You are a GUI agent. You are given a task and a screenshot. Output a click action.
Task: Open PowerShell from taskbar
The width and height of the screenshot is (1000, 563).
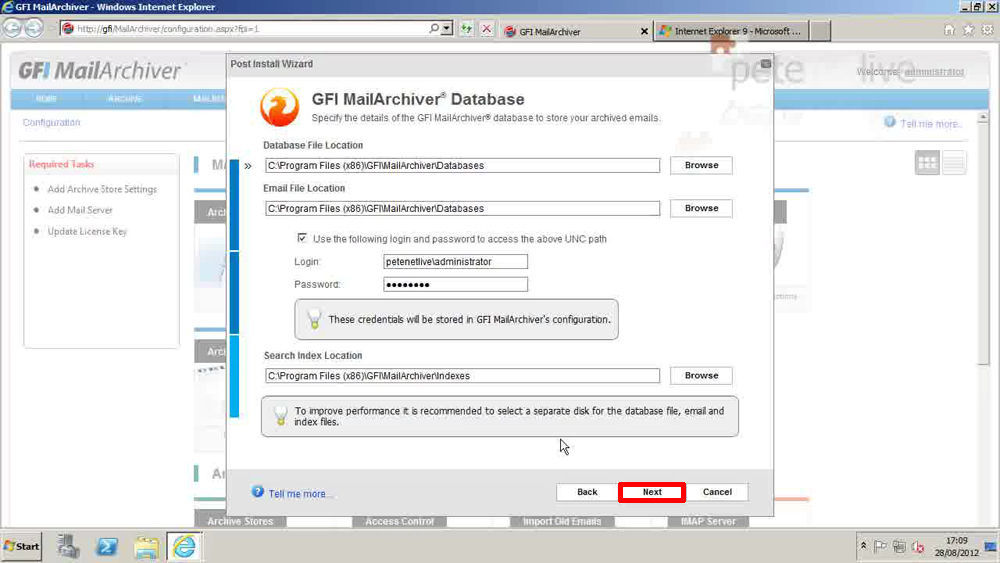click(x=107, y=546)
